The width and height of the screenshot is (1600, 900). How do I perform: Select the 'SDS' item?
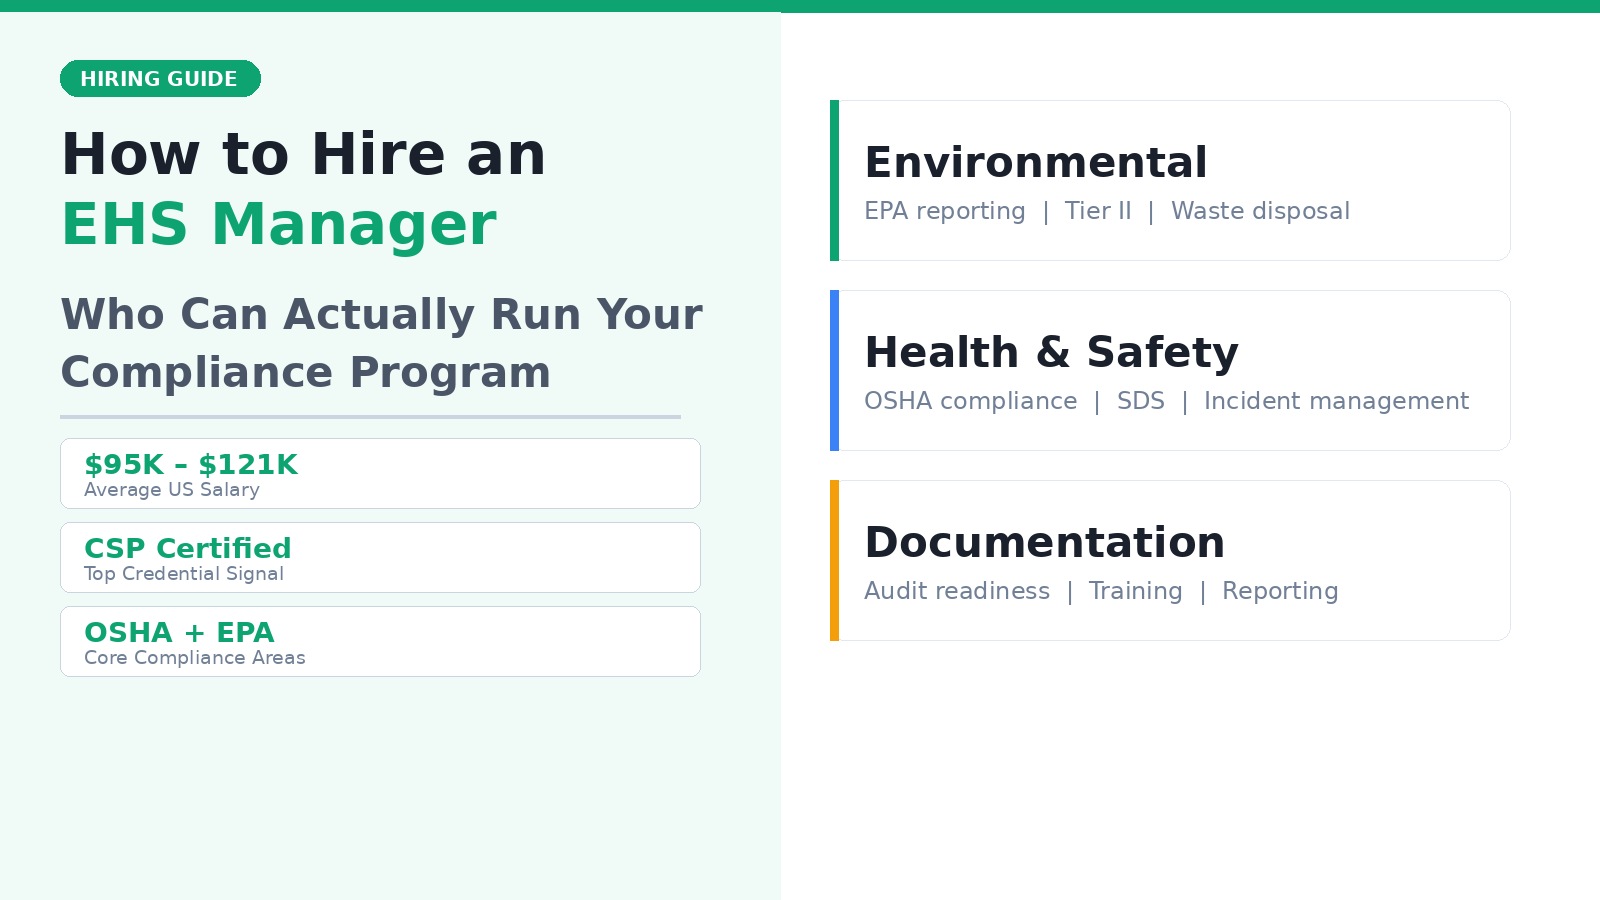pos(1141,401)
